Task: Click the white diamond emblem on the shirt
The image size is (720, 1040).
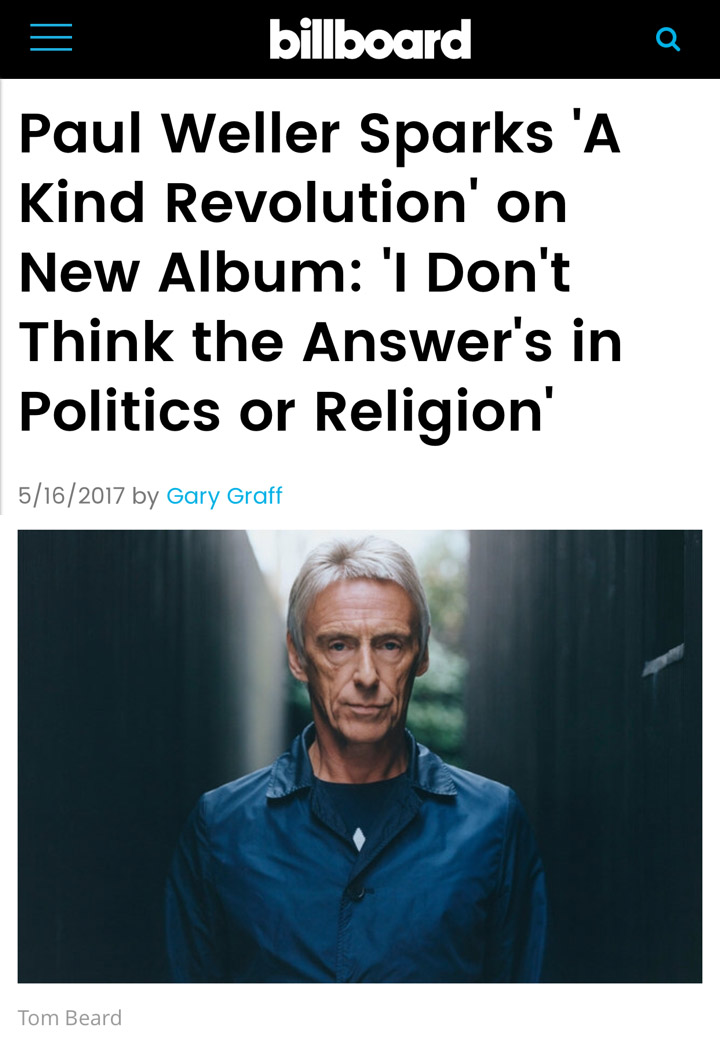Action: pyautogui.click(x=359, y=838)
